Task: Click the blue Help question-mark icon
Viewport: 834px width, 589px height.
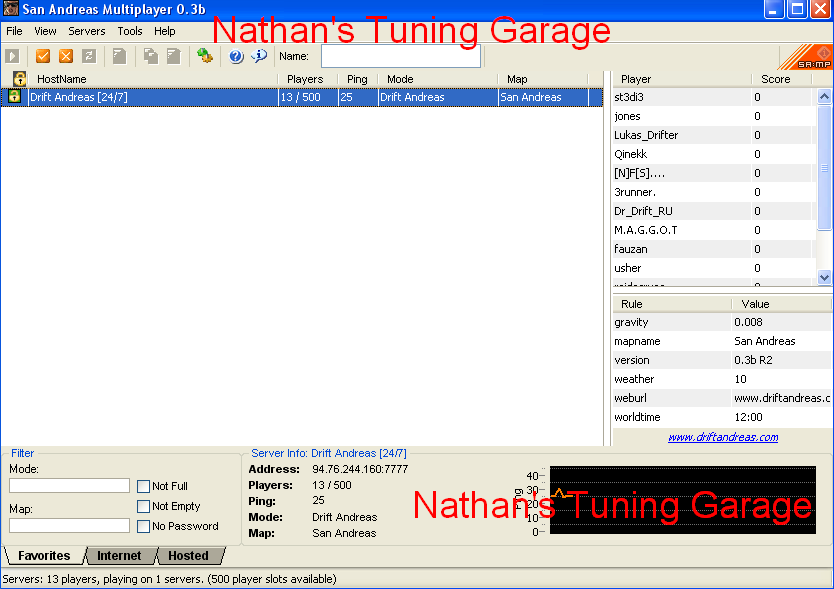Action: (x=236, y=56)
